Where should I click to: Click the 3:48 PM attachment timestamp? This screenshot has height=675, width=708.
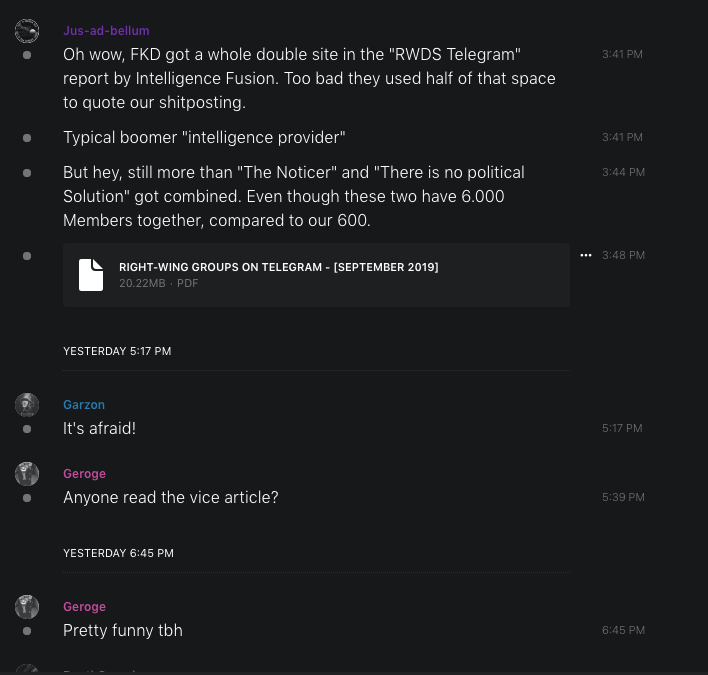click(x=623, y=256)
